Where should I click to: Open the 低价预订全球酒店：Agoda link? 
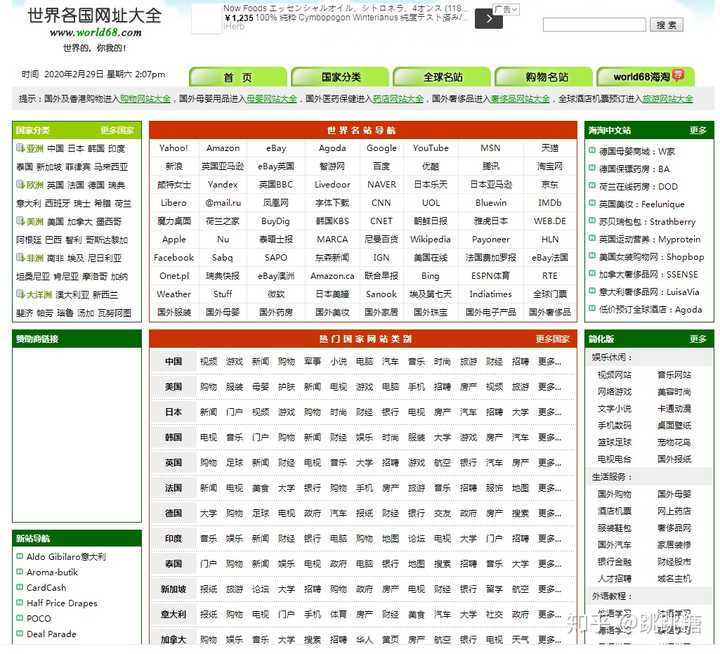(651, 310)
